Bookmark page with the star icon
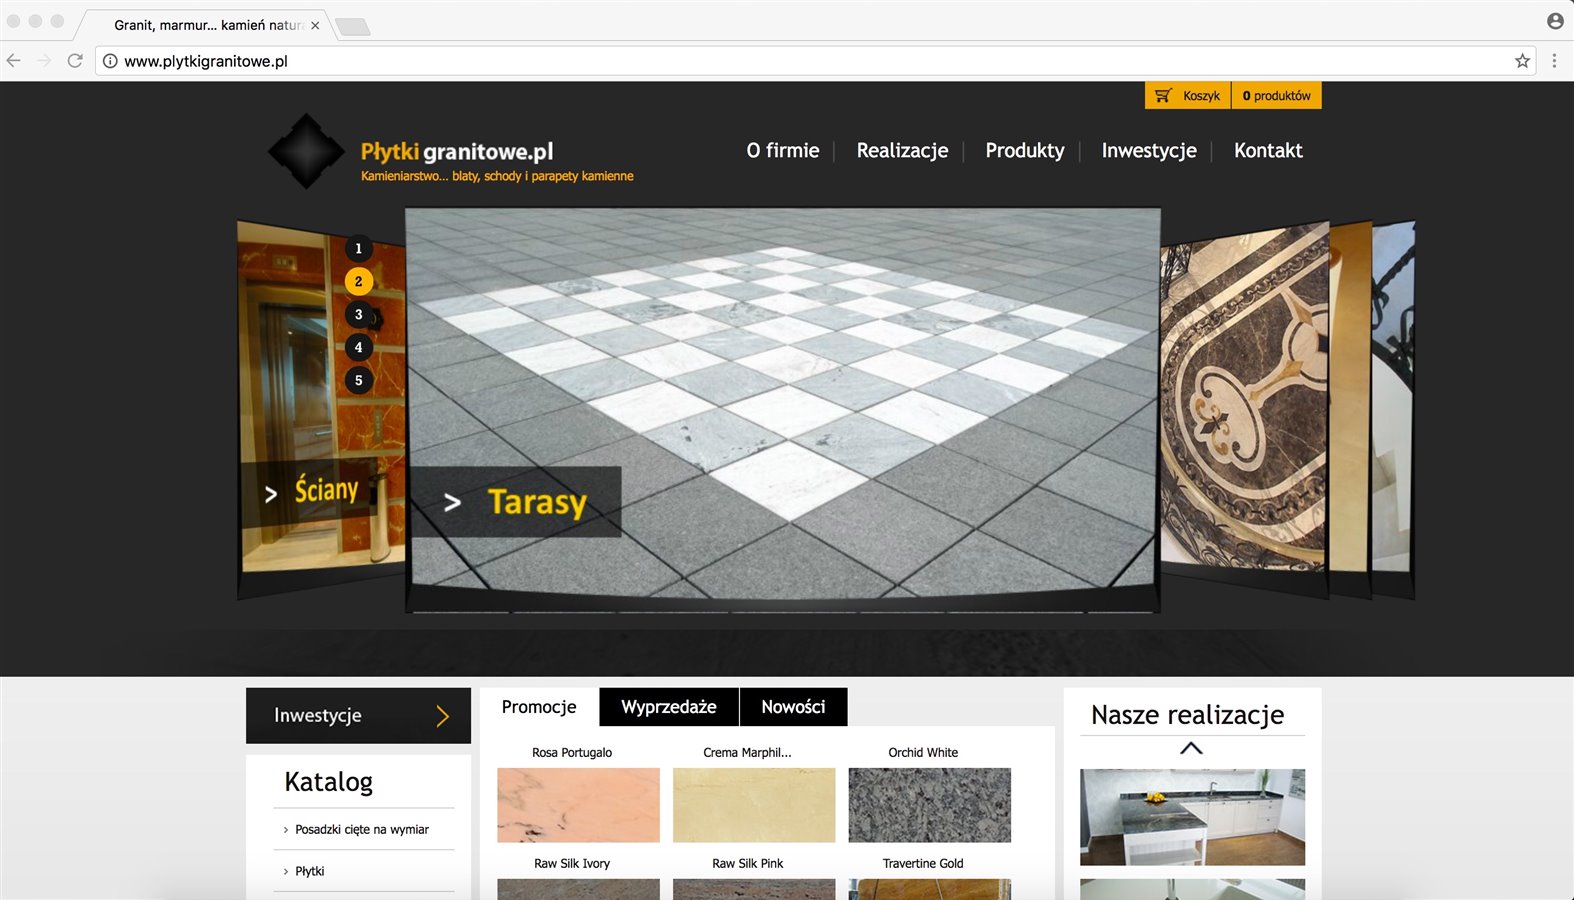The width and height of the screenshot is (1574, 900). 1522,61
